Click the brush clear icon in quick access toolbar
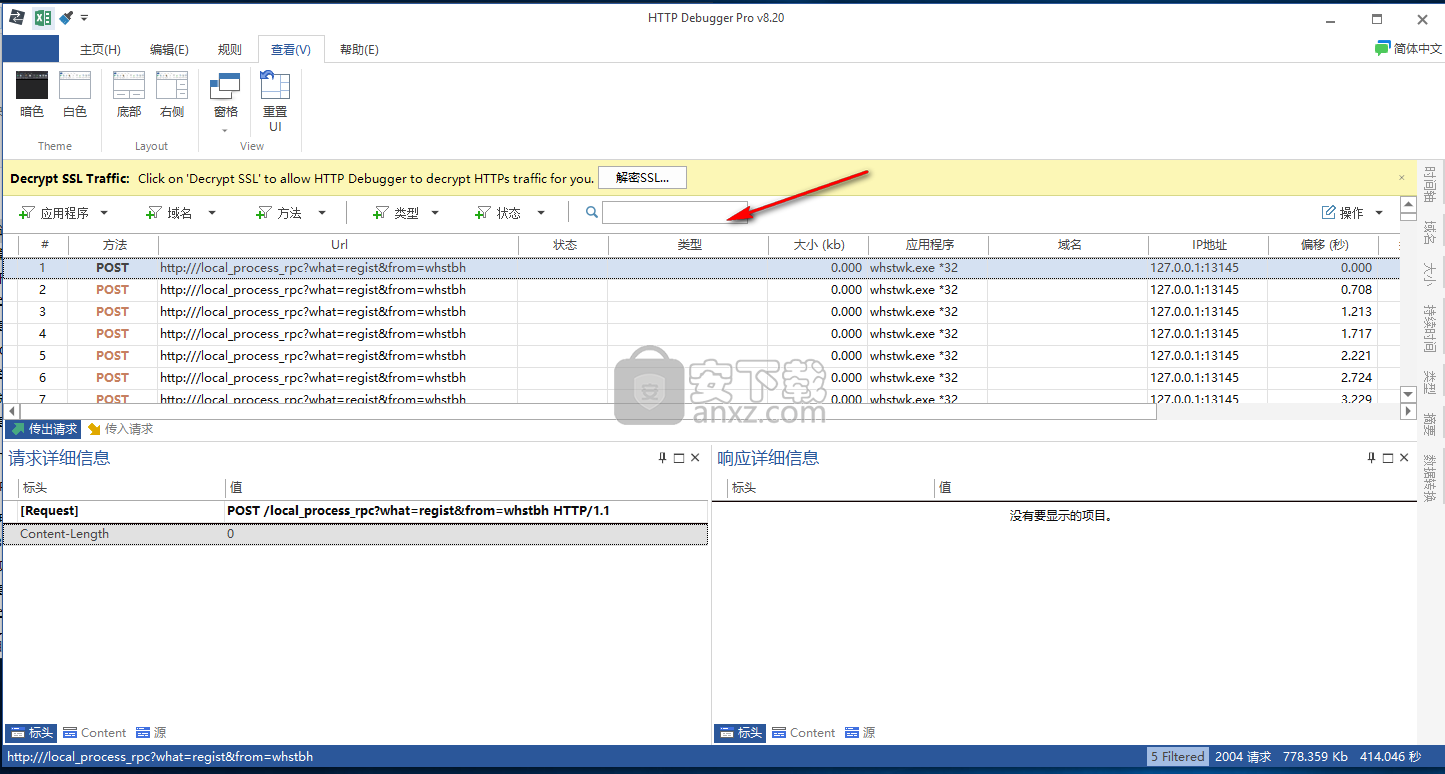This screenshot has height=774, width=1445. point(66,18)
